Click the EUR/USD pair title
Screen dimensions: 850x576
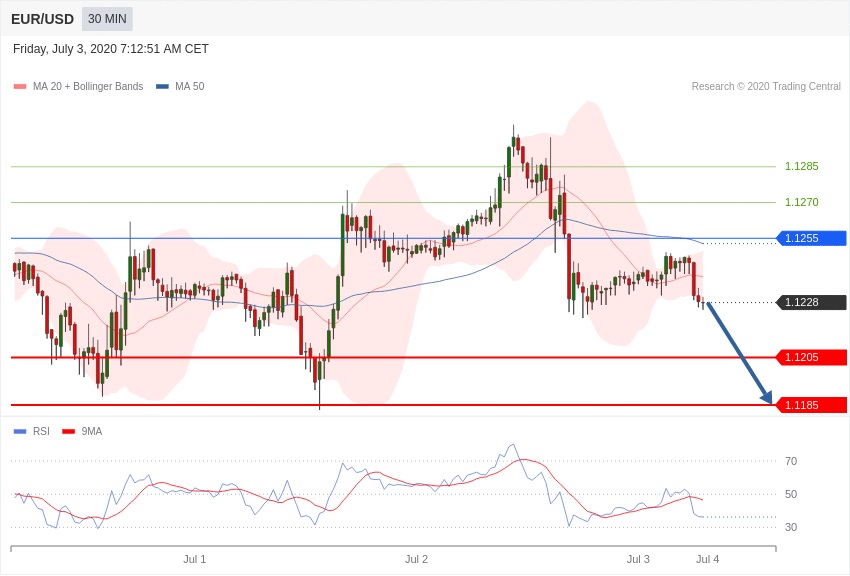click(x=42, y=19)
